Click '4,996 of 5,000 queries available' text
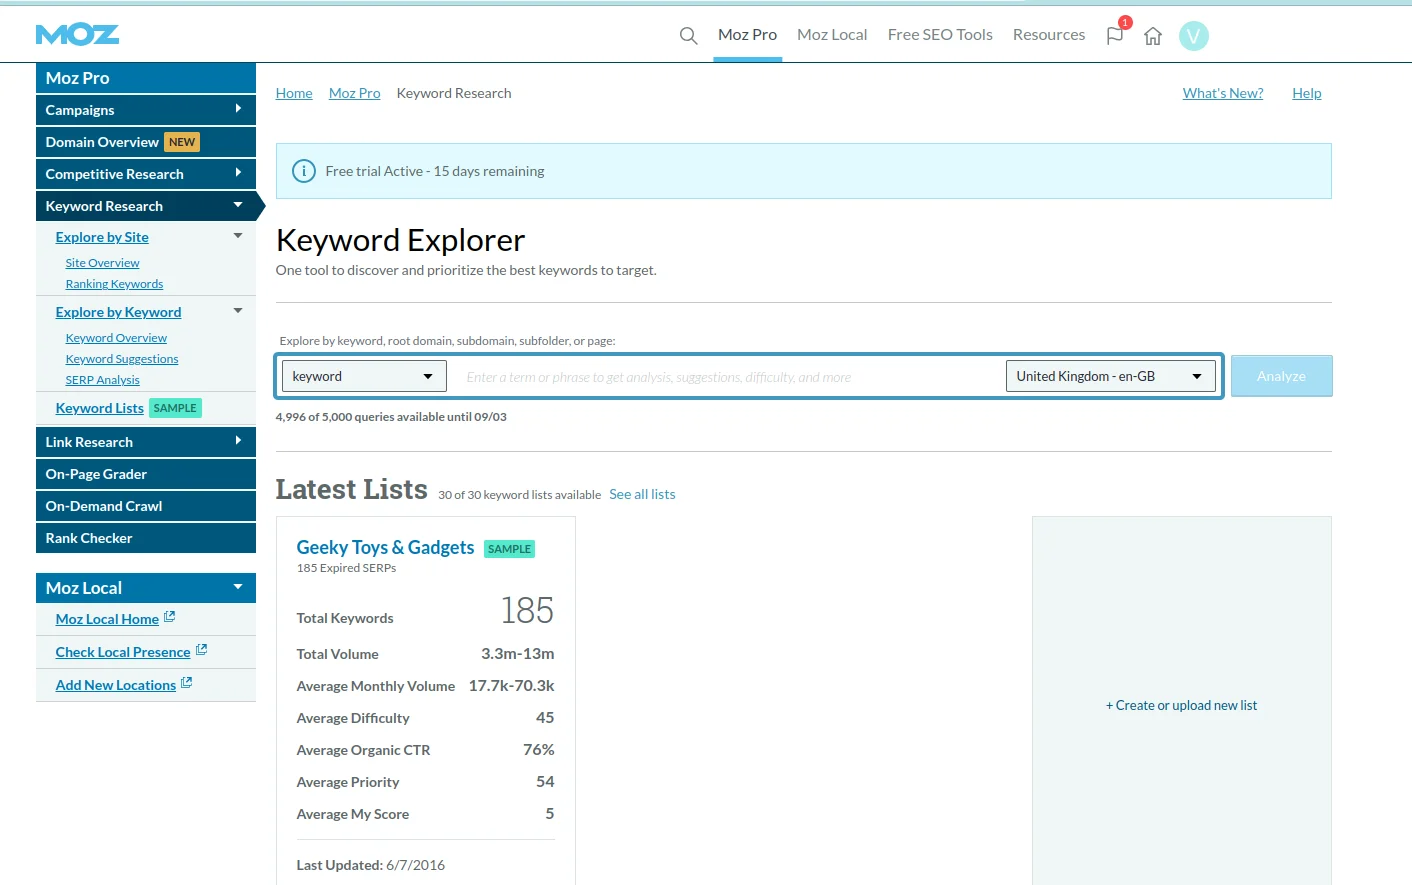1412x885 pixels. [x=391, y=417]
